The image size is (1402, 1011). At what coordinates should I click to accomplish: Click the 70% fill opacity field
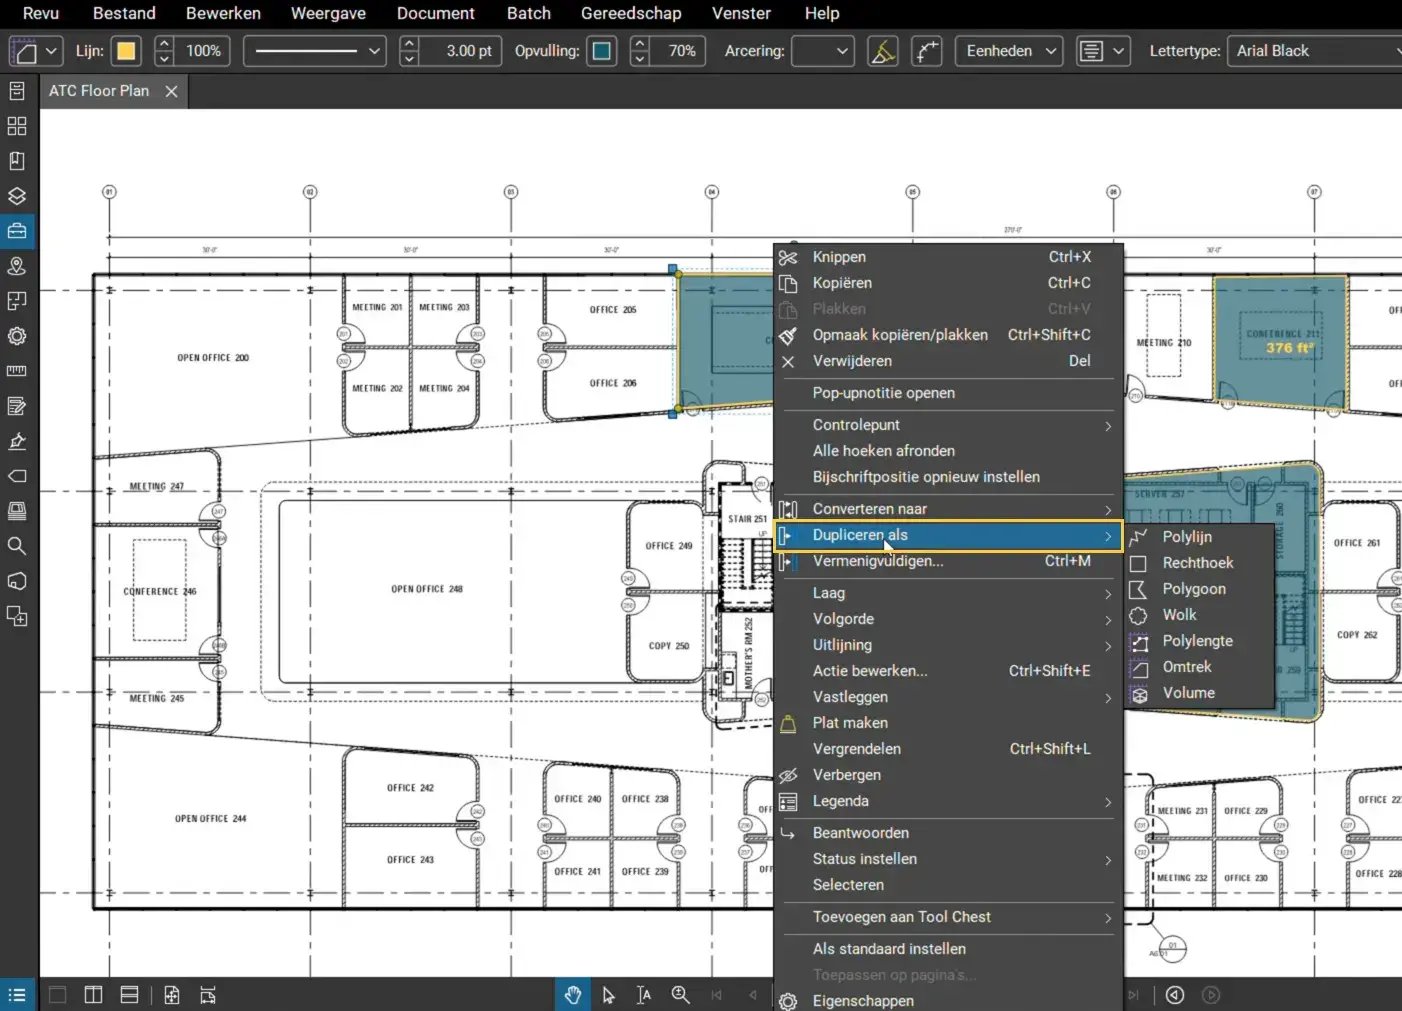pyautogui.click(x=678, y=51)
